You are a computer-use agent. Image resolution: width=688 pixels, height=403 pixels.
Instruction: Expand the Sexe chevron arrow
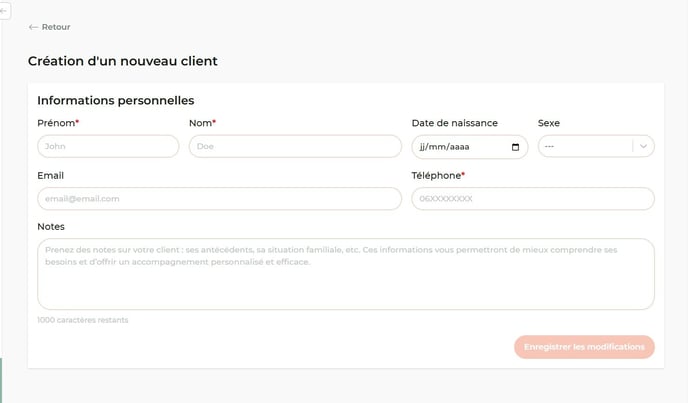point(643,147)
